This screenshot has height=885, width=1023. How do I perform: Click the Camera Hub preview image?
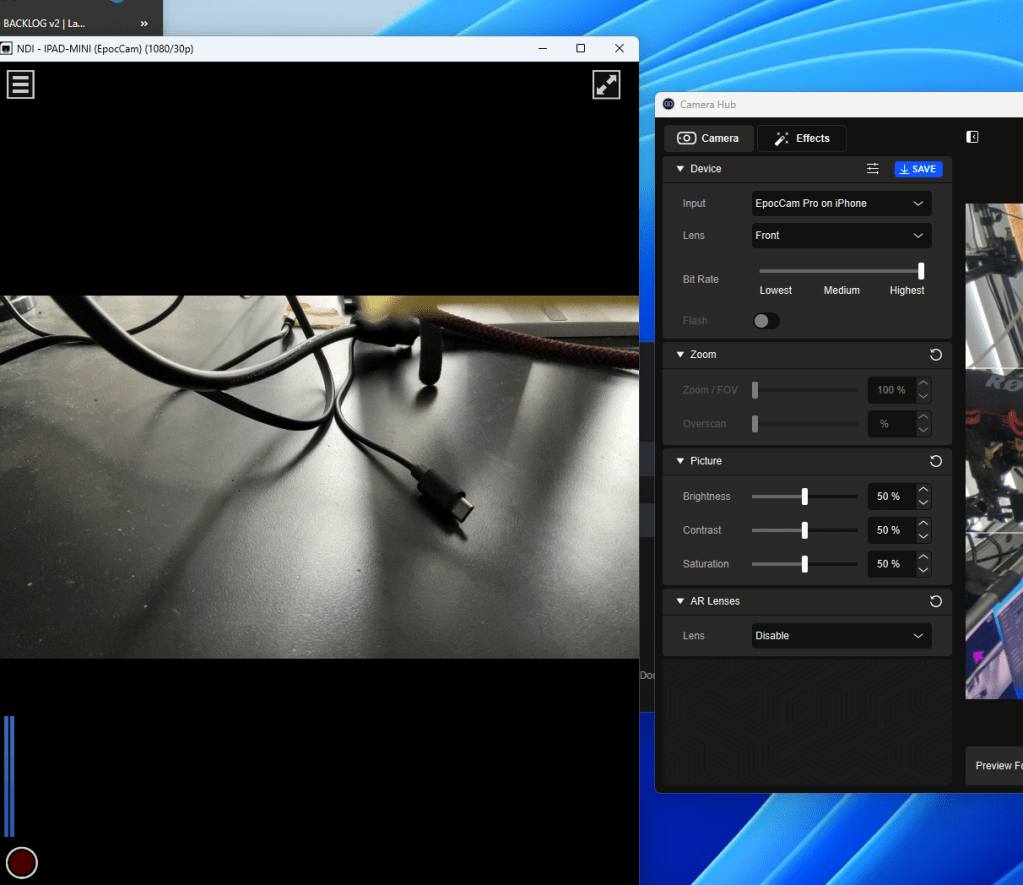point(994,451)
